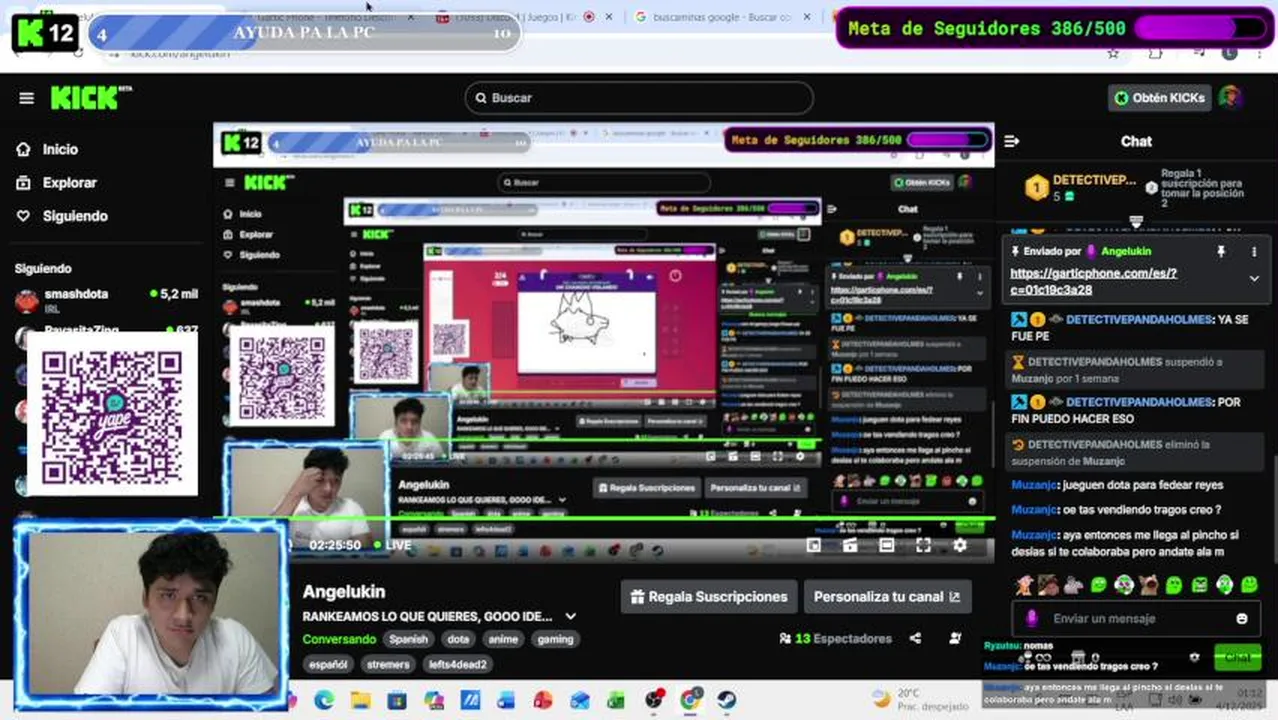Viewport: 1278px width, 720px height.
Task: Open Explorar in the sidebar
Action: point(69,183)
